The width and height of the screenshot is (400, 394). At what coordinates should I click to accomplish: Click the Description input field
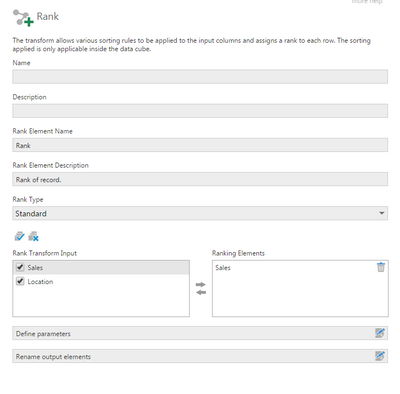click(x=200, y=111)
